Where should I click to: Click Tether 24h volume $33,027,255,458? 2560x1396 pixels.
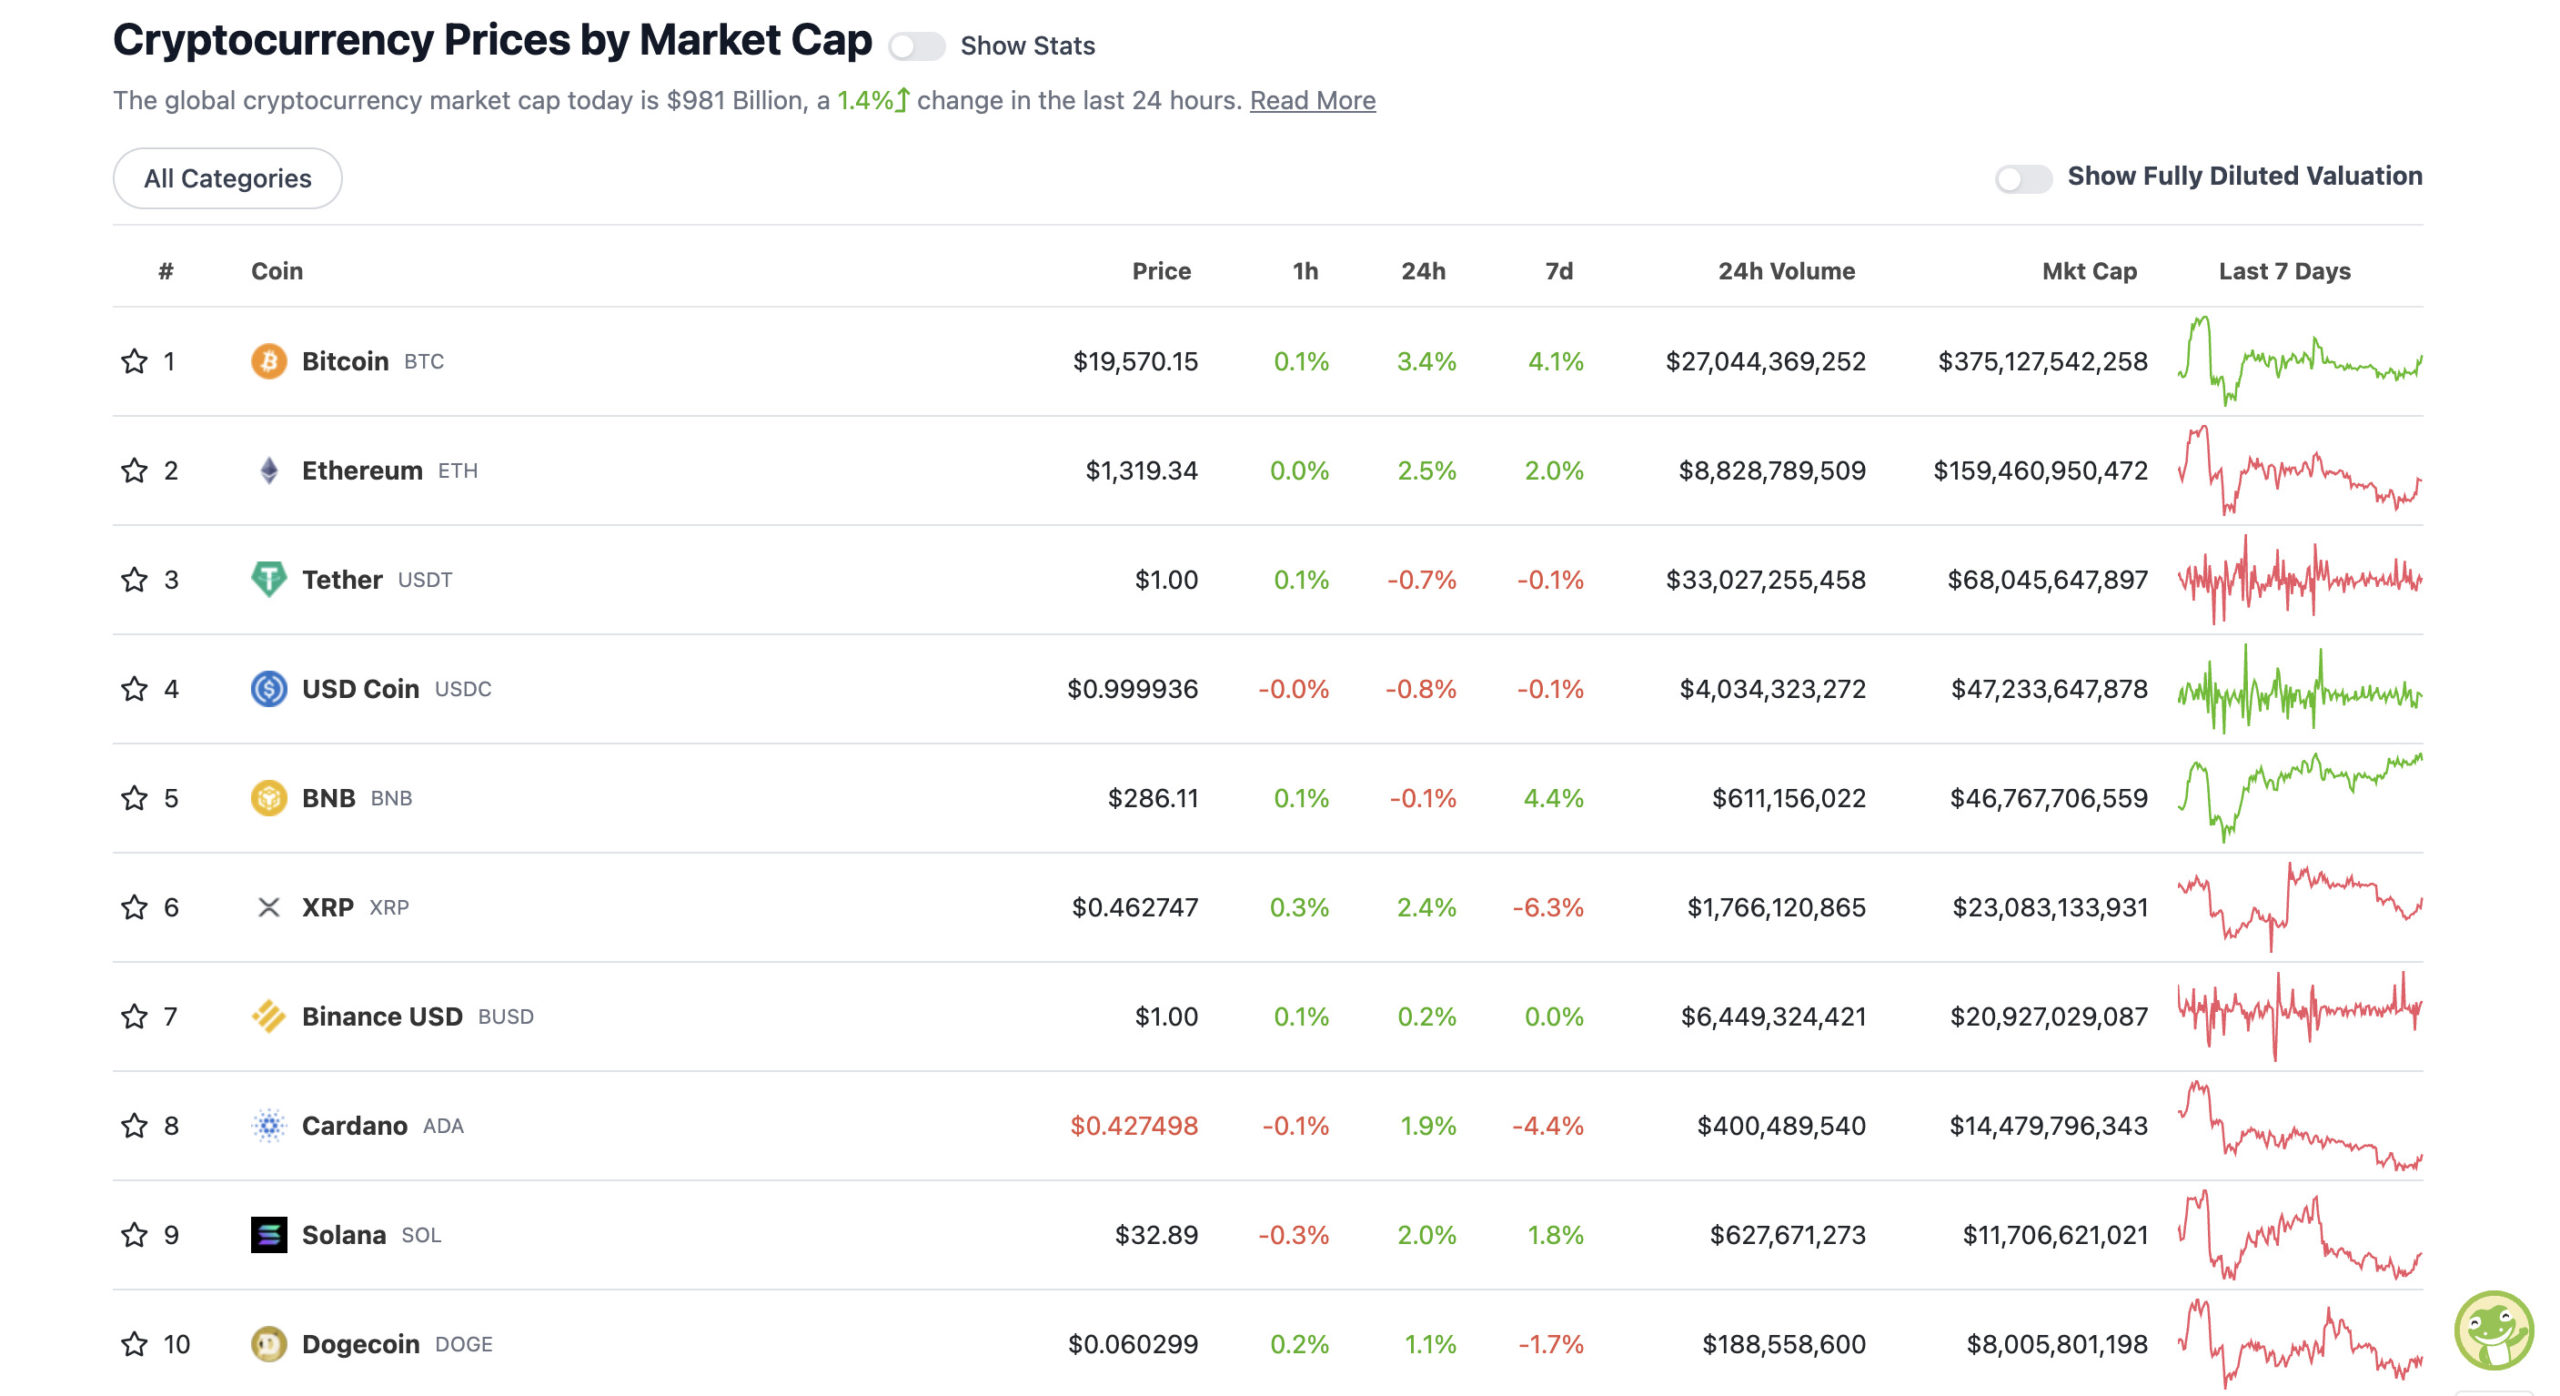point(1765,579)
